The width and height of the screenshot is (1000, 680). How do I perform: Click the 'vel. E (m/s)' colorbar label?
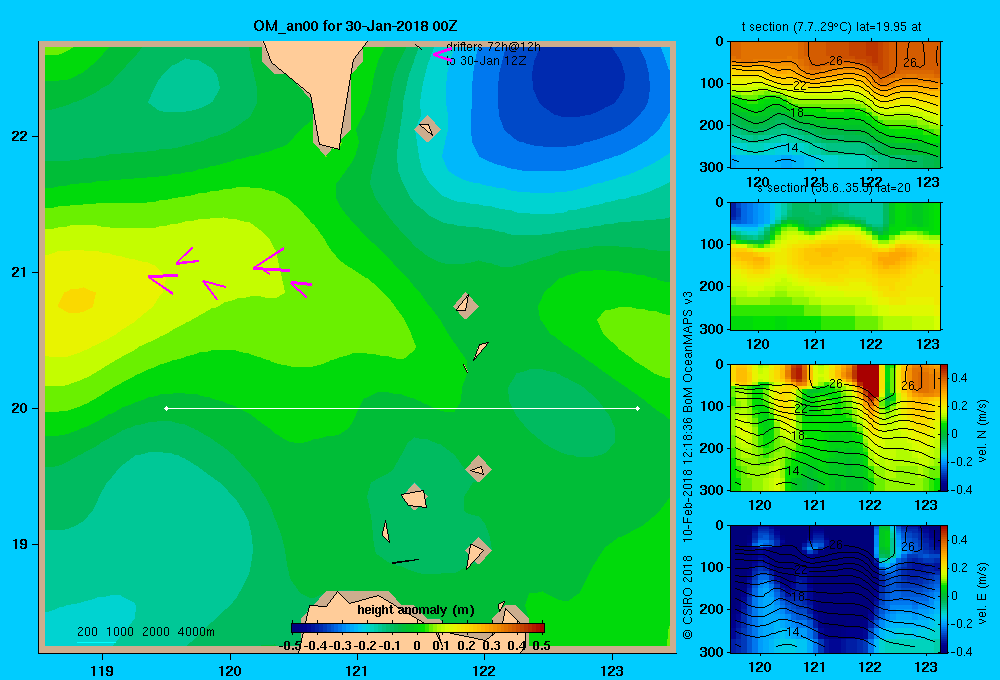pos(983,593)
